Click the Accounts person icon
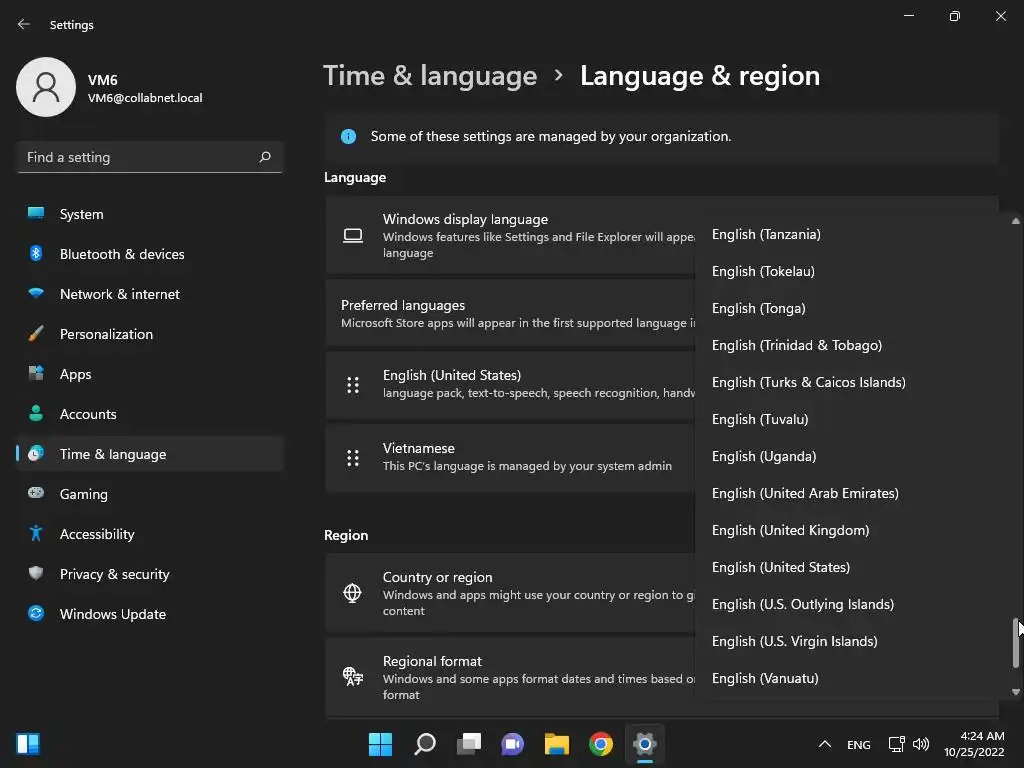The width and height of the screenshot is (1024, 768). [x=36, y=413]
